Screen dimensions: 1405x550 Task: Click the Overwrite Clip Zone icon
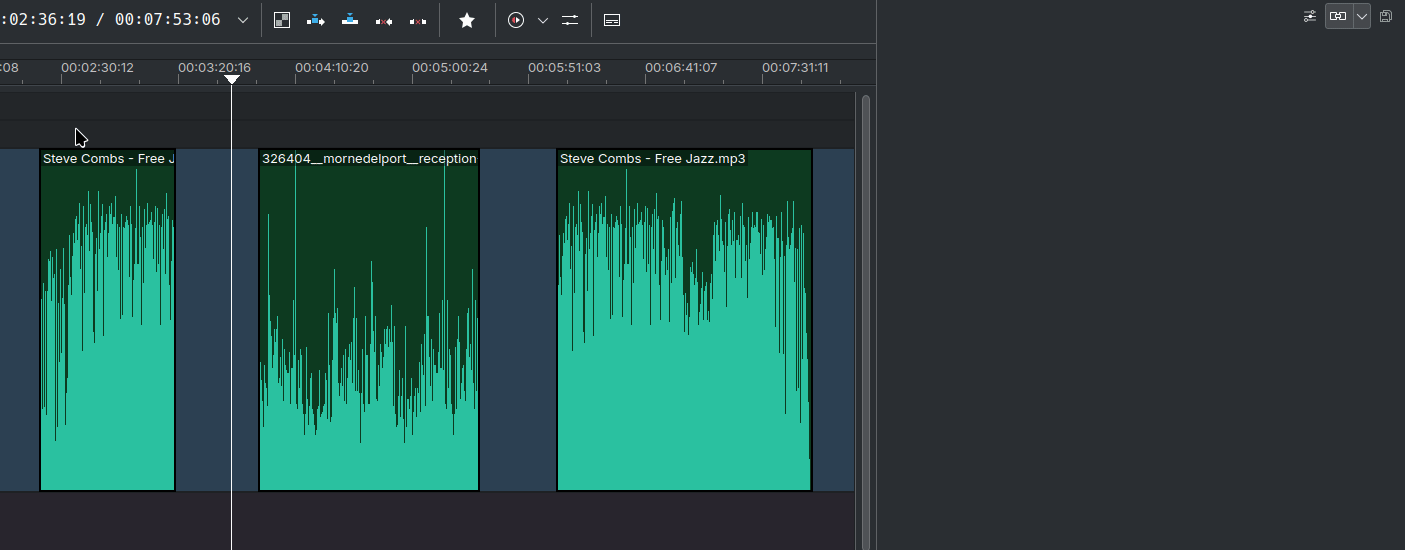click(x=350, y=20)
